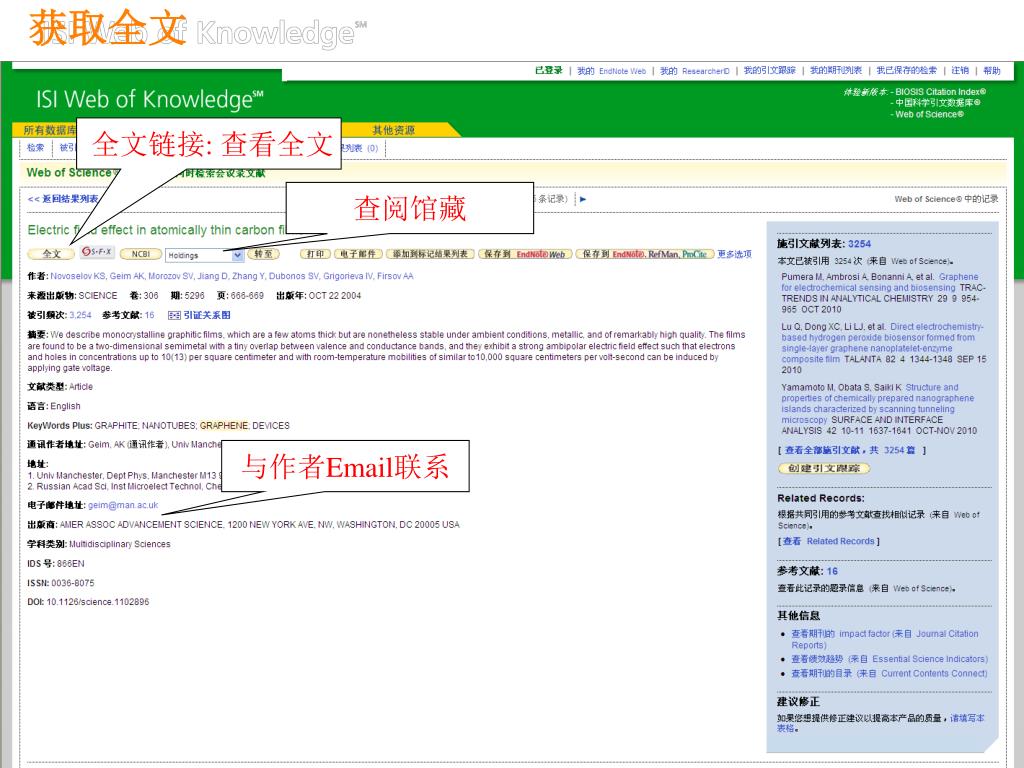Image resolution: width=1024 pixels, height=768 pixels.
Task: Click 创建引文跟踪 button
Action: pyautogui.click(x=824, y=468)
